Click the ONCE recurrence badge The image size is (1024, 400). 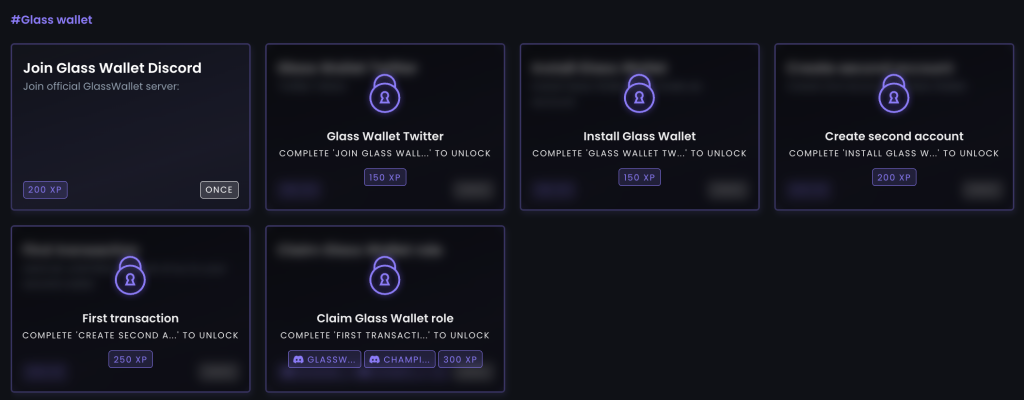tap(219, 190)
